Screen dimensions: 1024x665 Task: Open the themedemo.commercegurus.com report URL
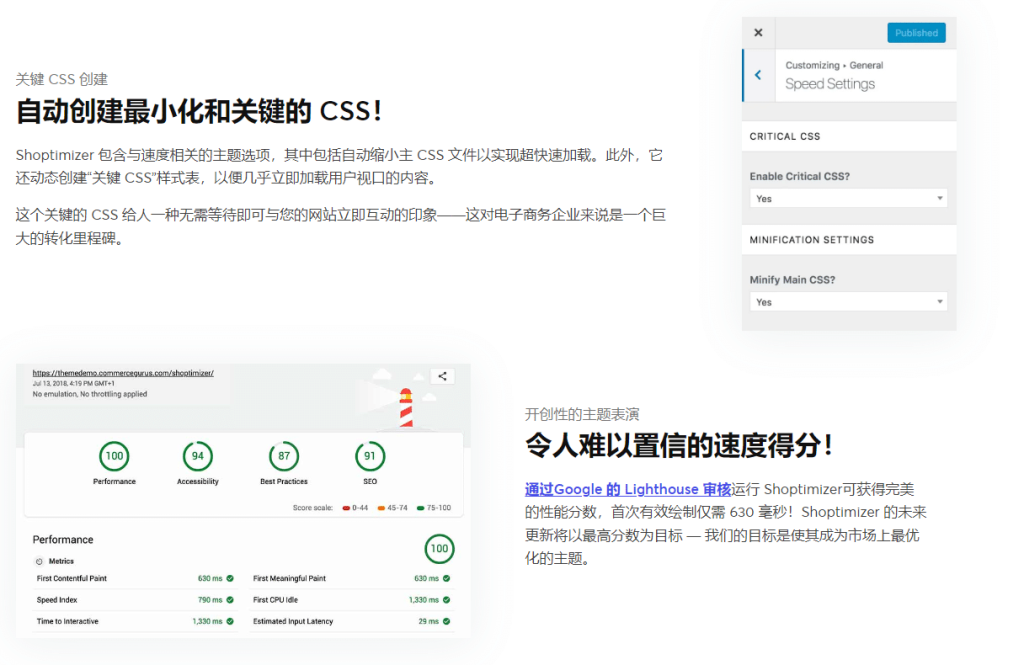click(x=123, y=373)
